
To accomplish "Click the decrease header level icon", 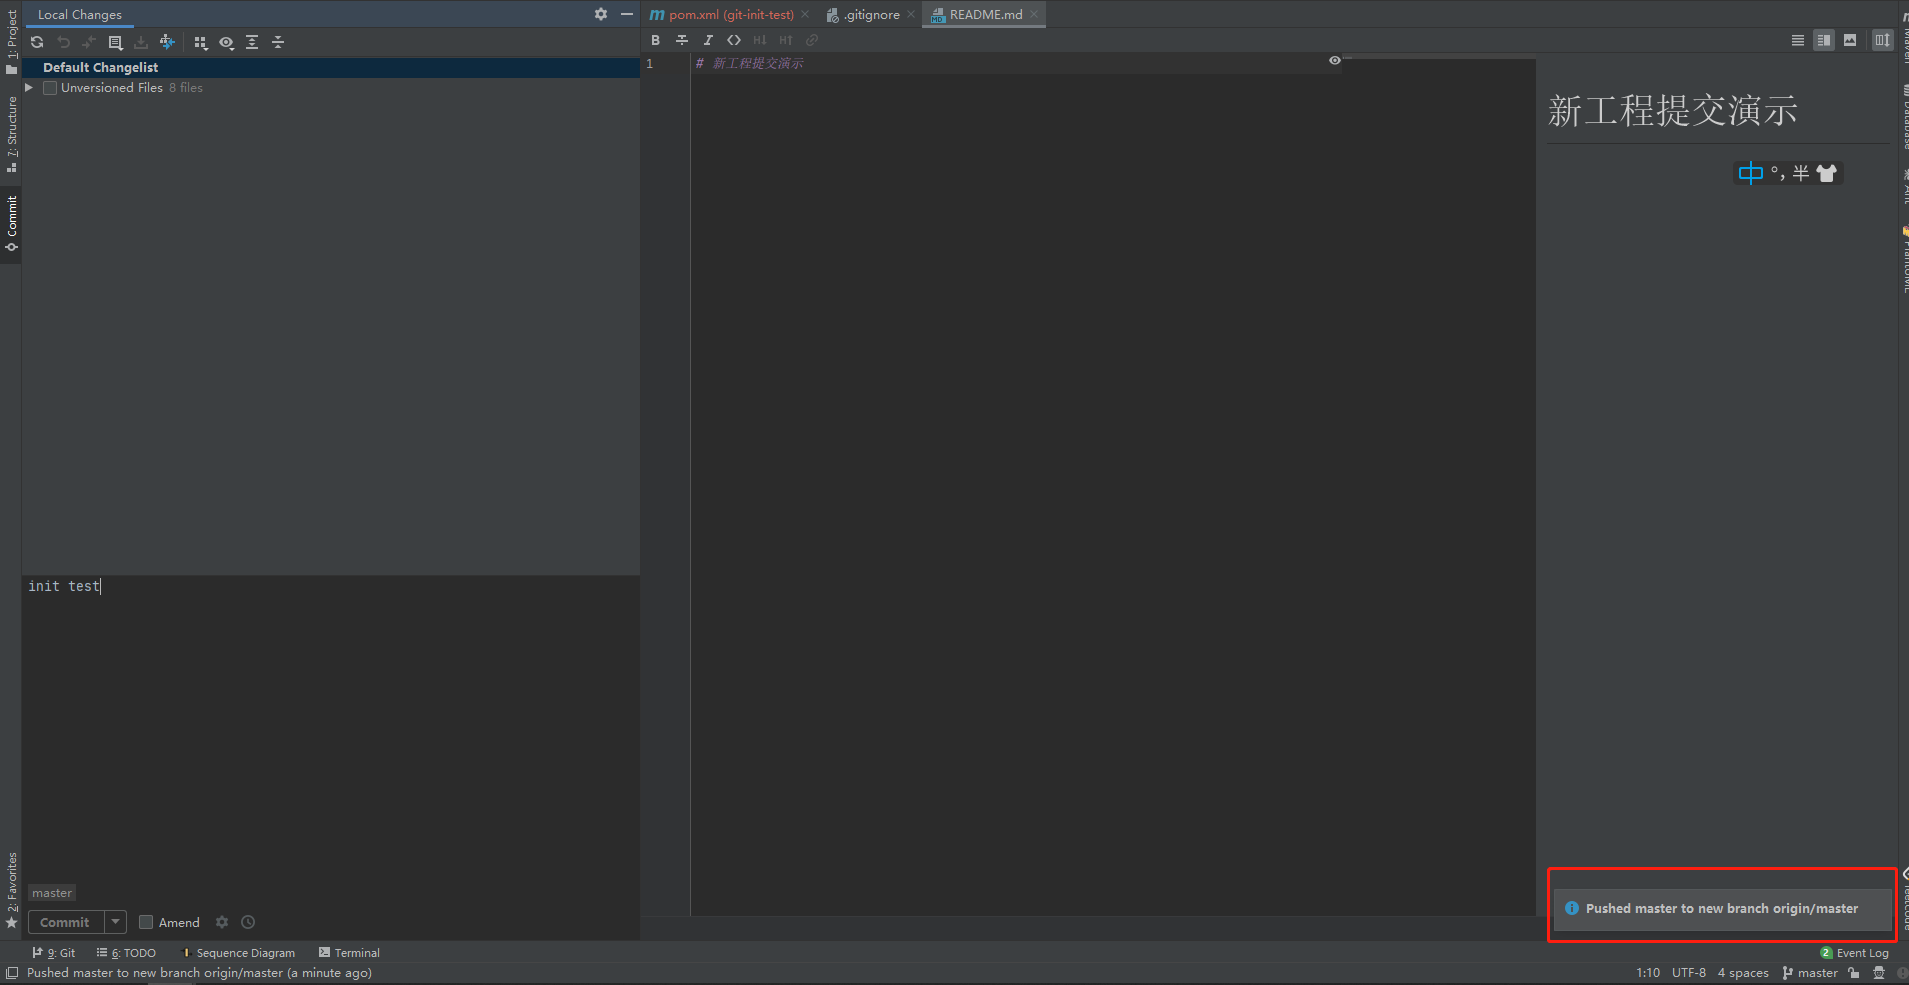I will point(760,40).
